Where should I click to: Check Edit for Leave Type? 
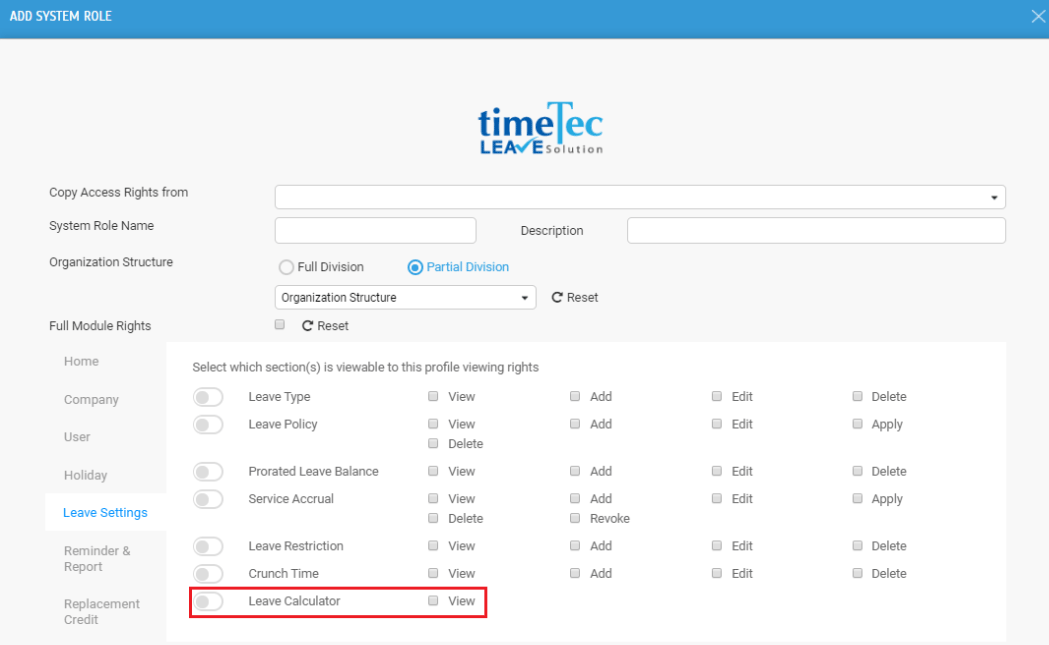pyautogui.click(x=717, y=396)
